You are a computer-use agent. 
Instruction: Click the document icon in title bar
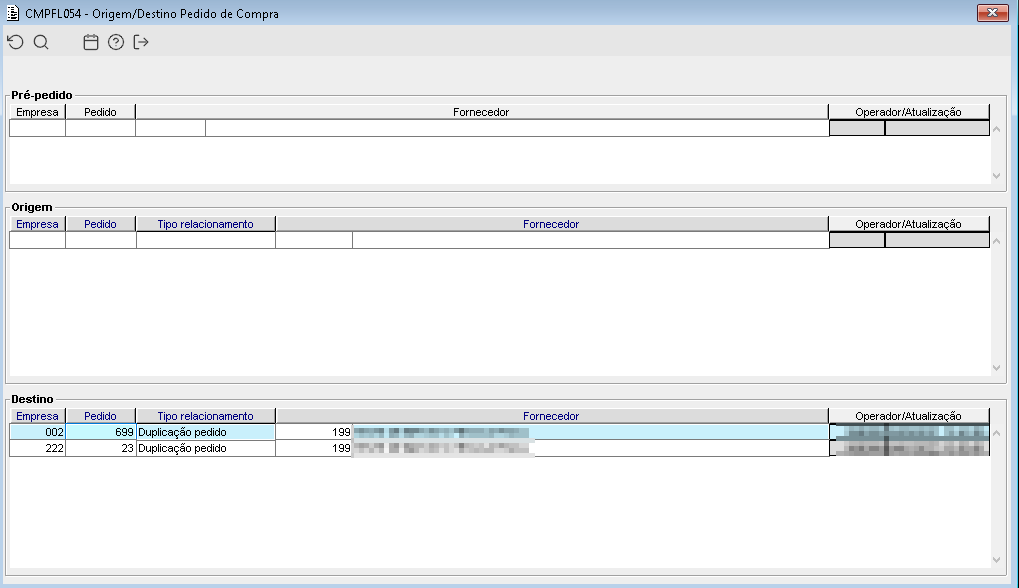pos(12,13)
